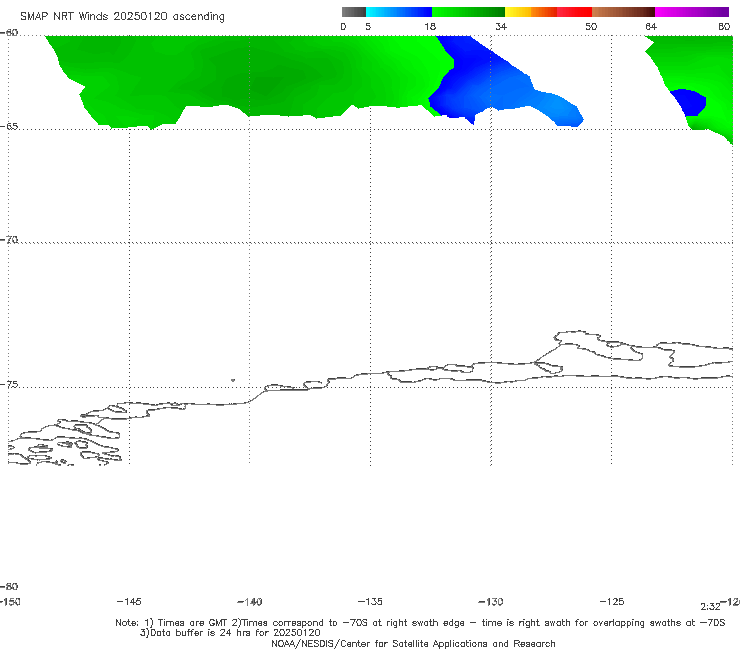Click the latitude label '-65'
The height and width of the screenshot is (650, 740).
click(x=9, y=127)
